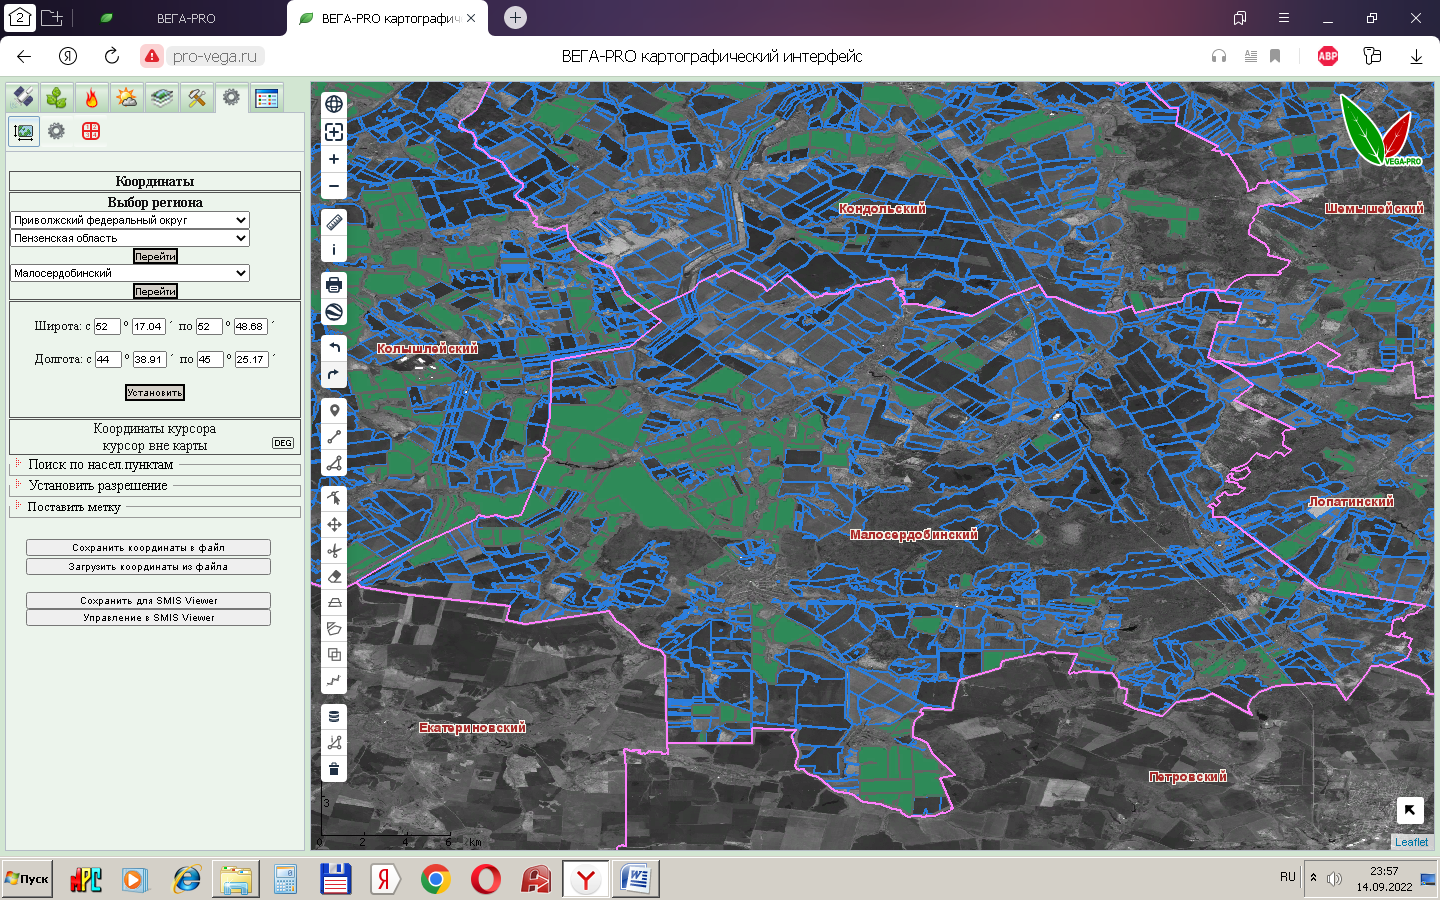Open the map layers tab
1440x900 pixels.
162,97
